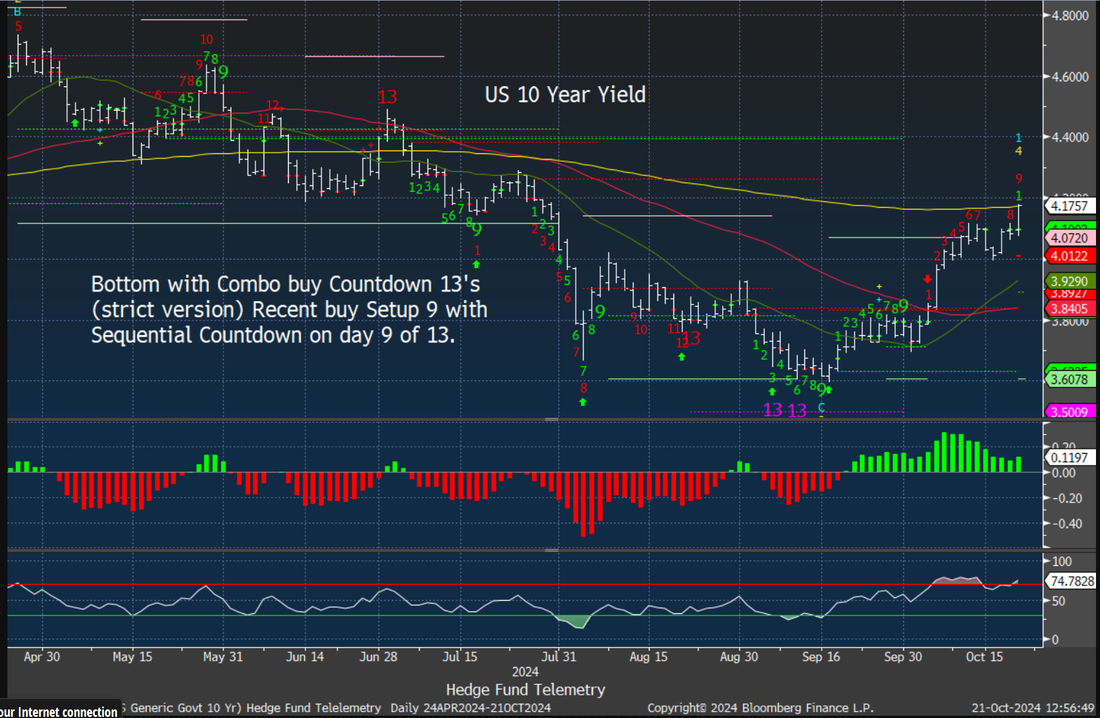The width and height of the screenshot is (1100, 718).
Task: Click the large green 9 setup near Jul 15
Action: coord(477,230)
